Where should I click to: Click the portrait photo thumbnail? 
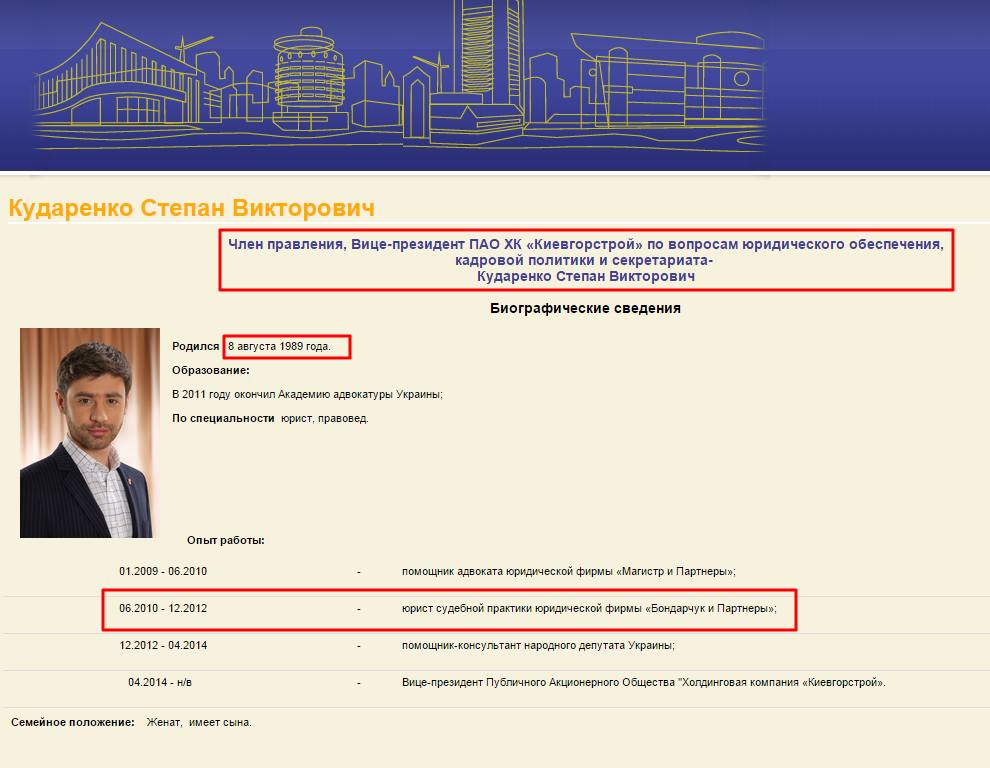pos(90,433)
